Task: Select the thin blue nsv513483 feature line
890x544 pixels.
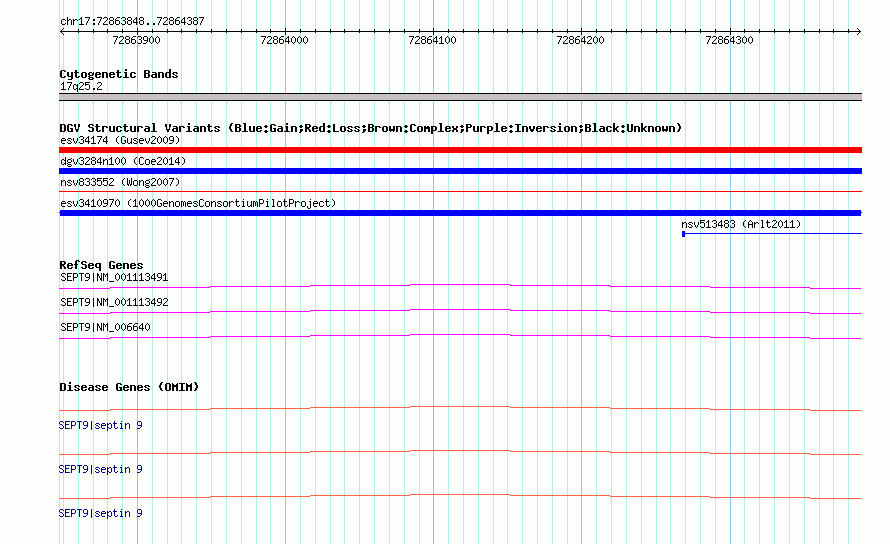Action: (x=772, y=233)
